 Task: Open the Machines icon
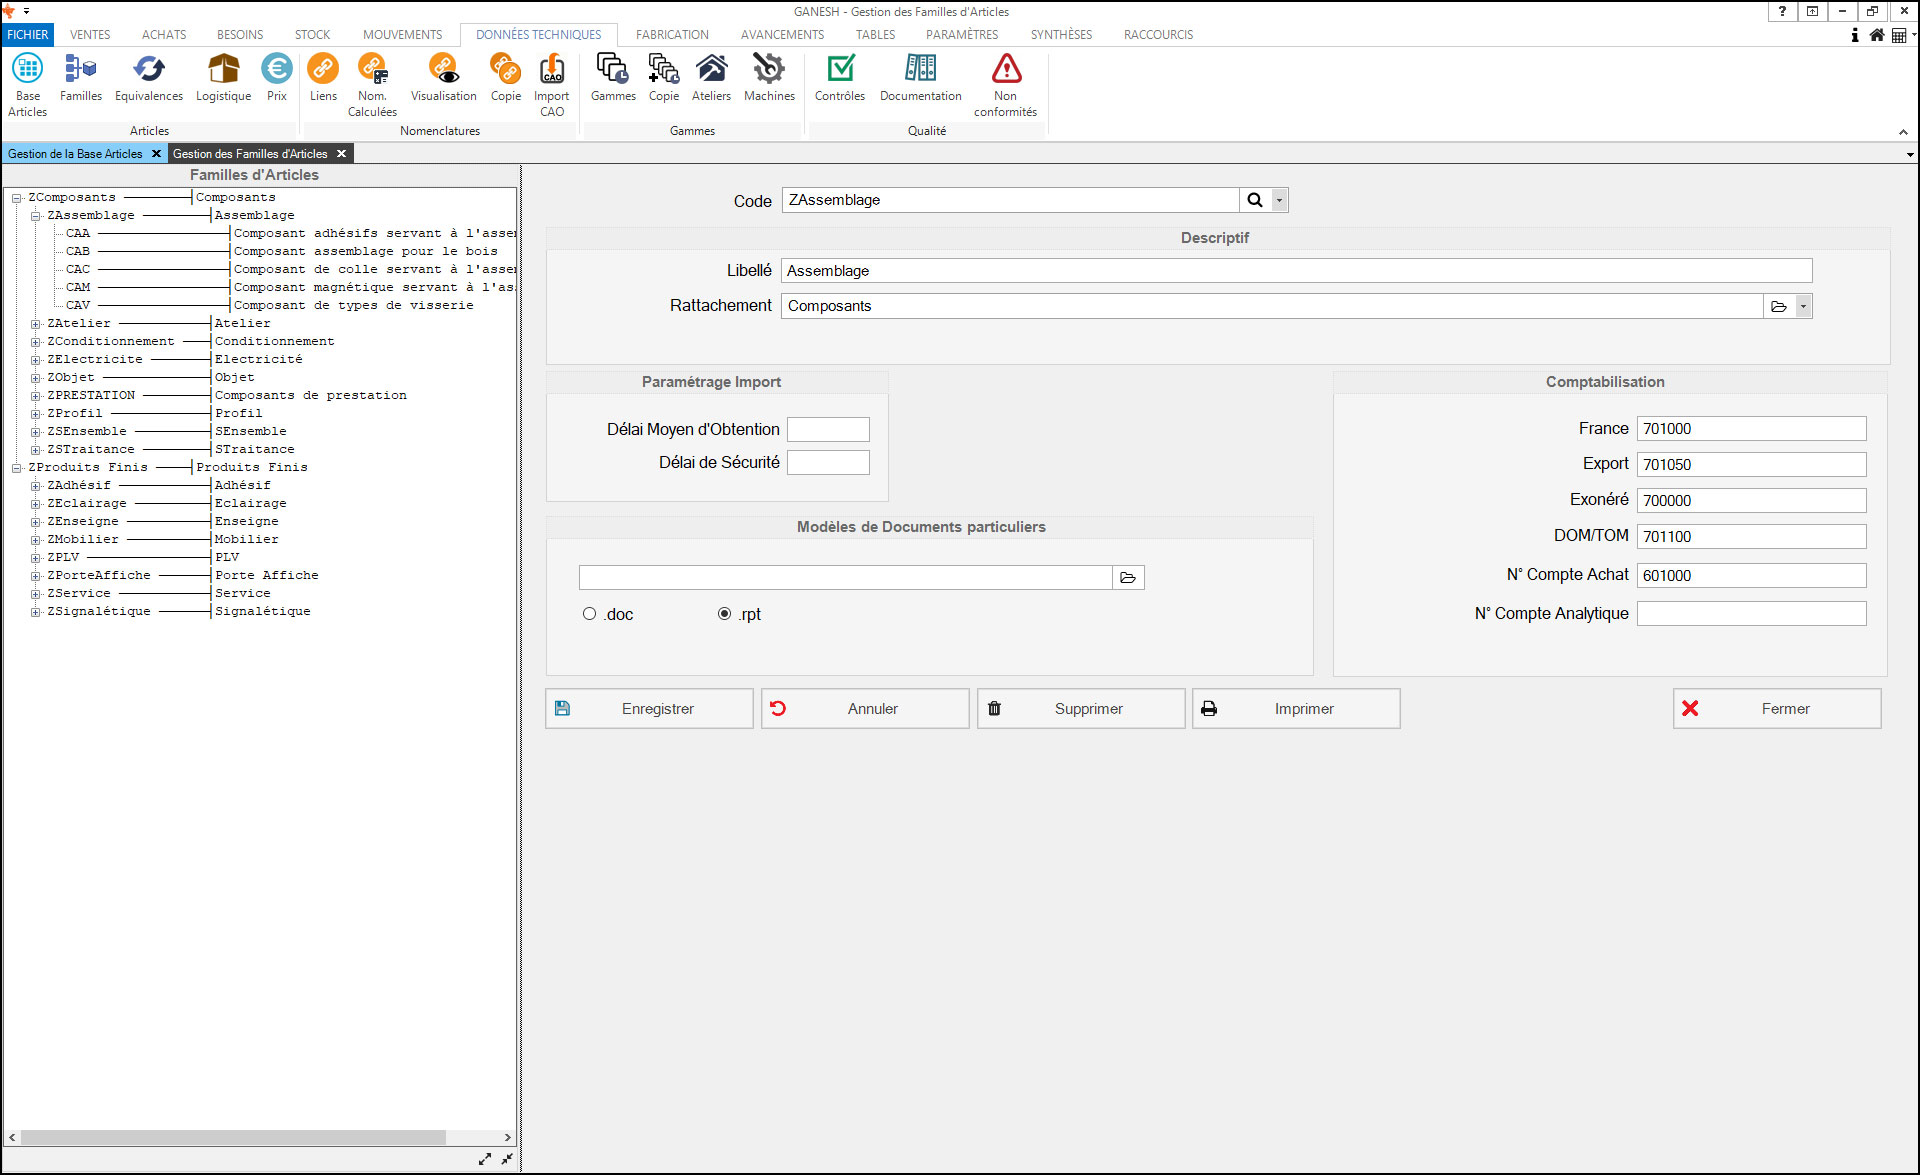768,70
